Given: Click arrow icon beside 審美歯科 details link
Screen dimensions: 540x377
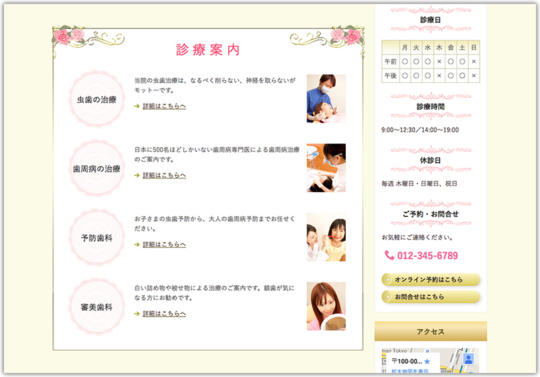Looking at the screenshot, I should [x=137, y=314].
